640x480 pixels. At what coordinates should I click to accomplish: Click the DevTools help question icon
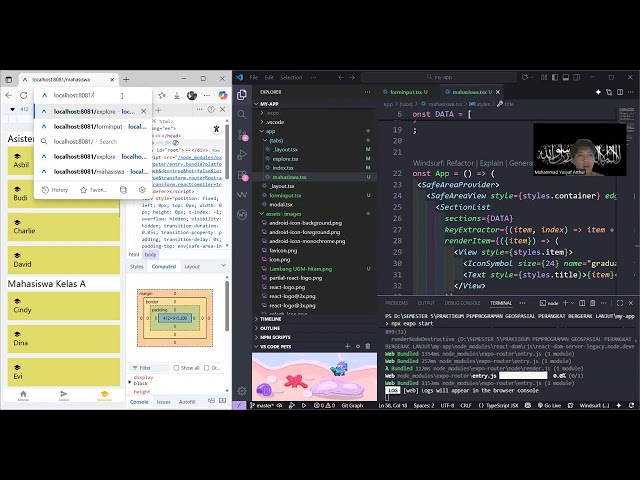[x=211, y=109]
